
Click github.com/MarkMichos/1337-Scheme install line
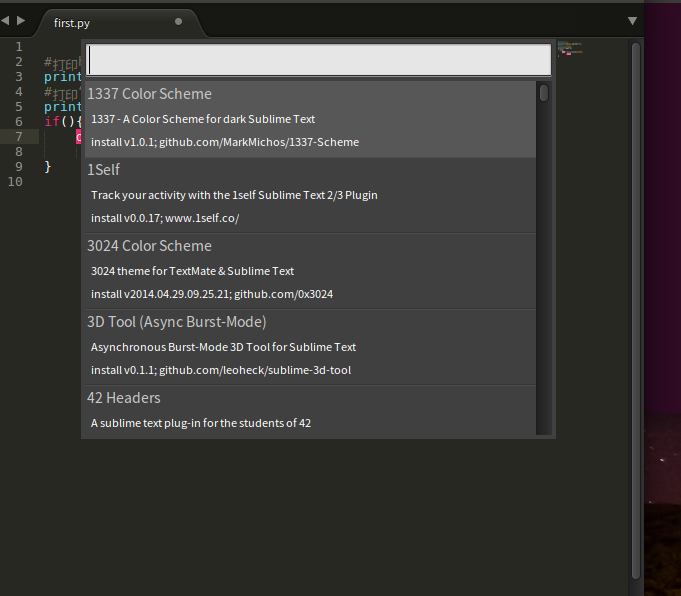(225, 142)
